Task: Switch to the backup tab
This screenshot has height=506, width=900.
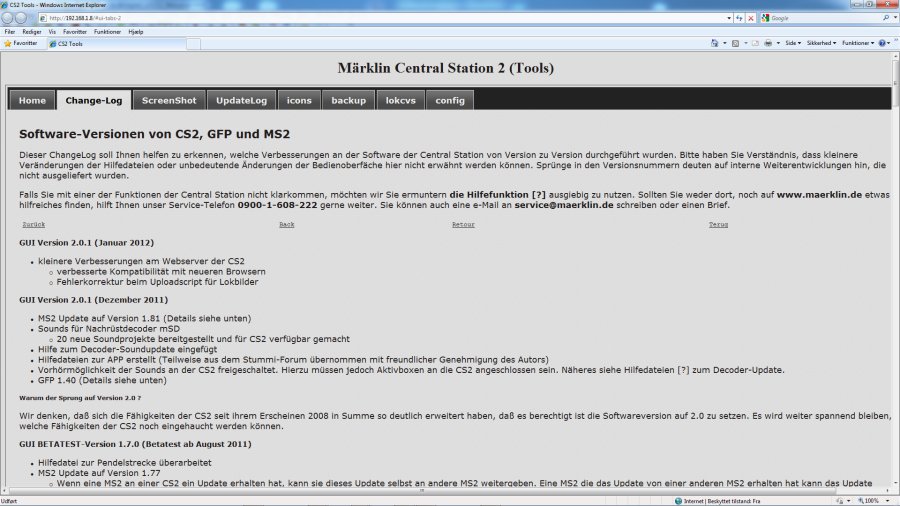Action: 348,100
